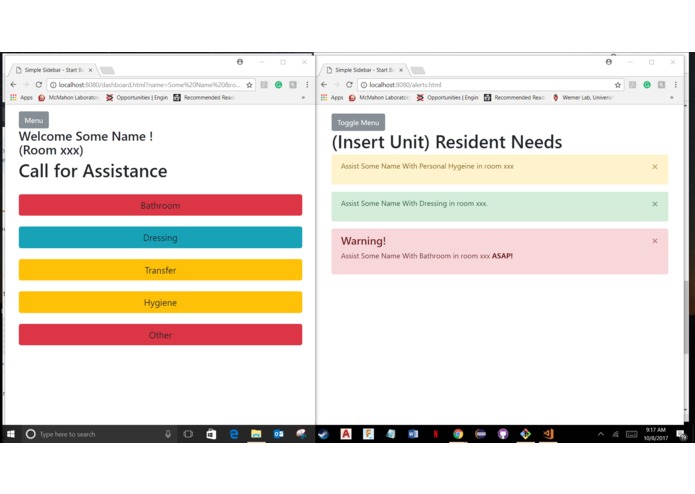Bookmark the dashboard page with star icon
This screenshot has height=494, width=695.
click(249, 85)
